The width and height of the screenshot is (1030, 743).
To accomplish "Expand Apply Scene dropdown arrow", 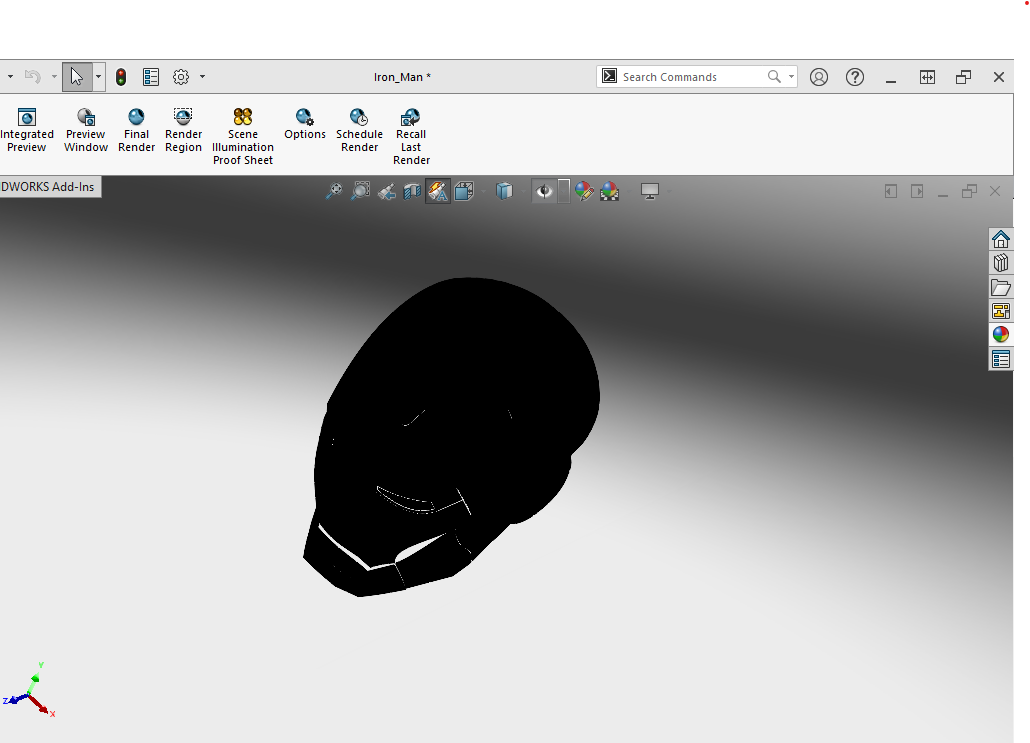I will 629,191.
